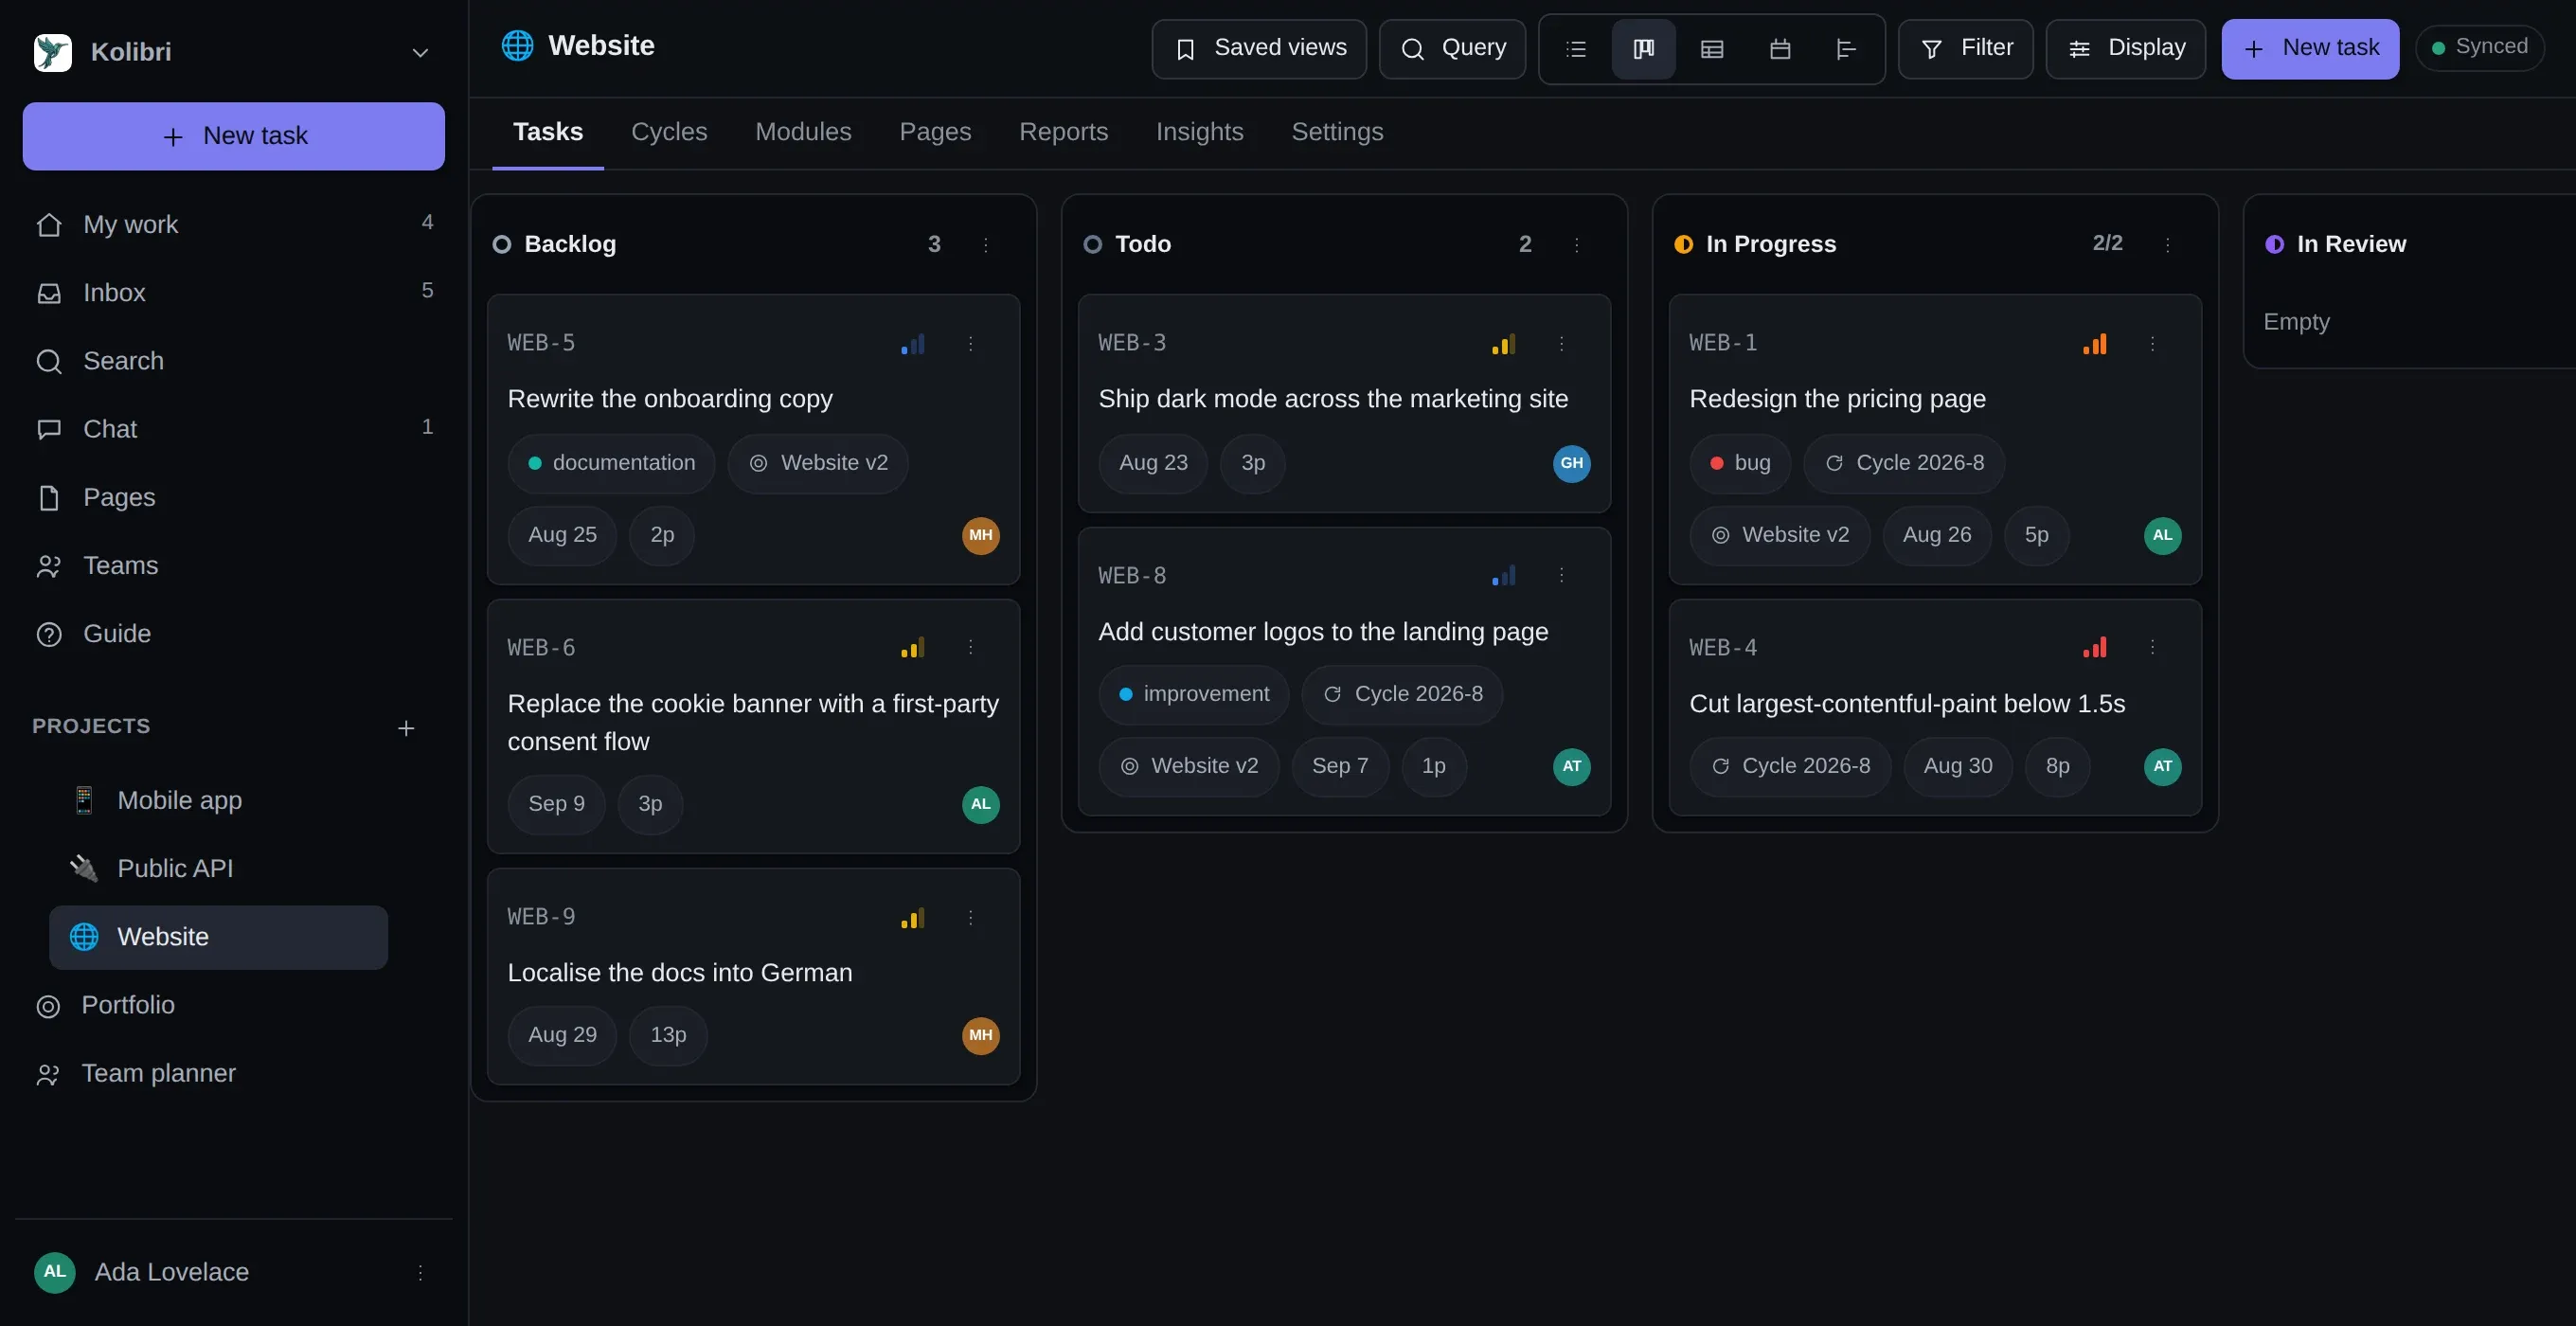Open the Pages item in the sidebar
Viewport: 2576px width, 1326px height.
pyautogui.click(x=234, y=497)
